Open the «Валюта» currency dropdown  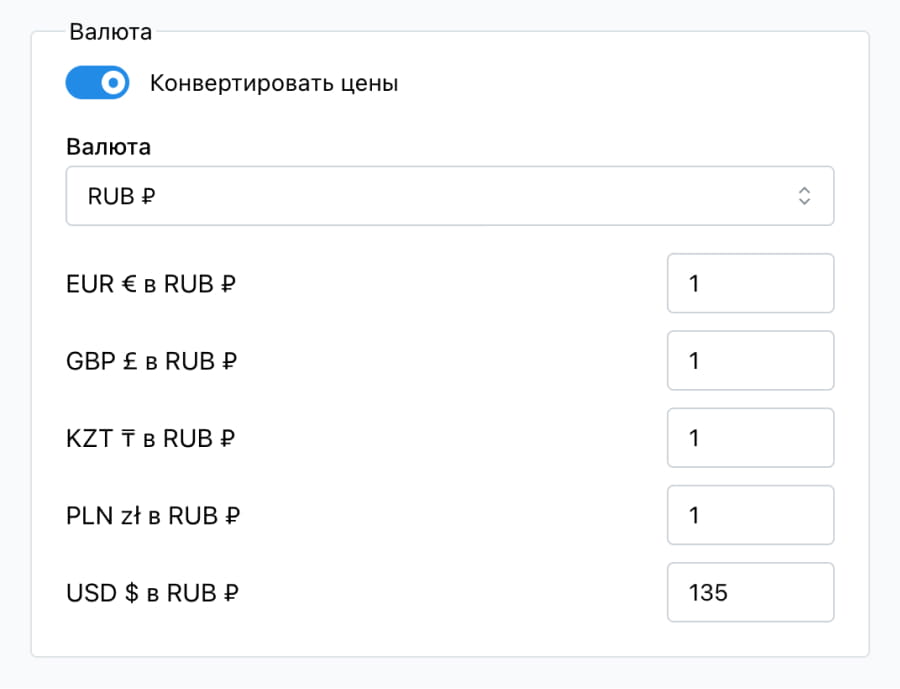point(450,196)
